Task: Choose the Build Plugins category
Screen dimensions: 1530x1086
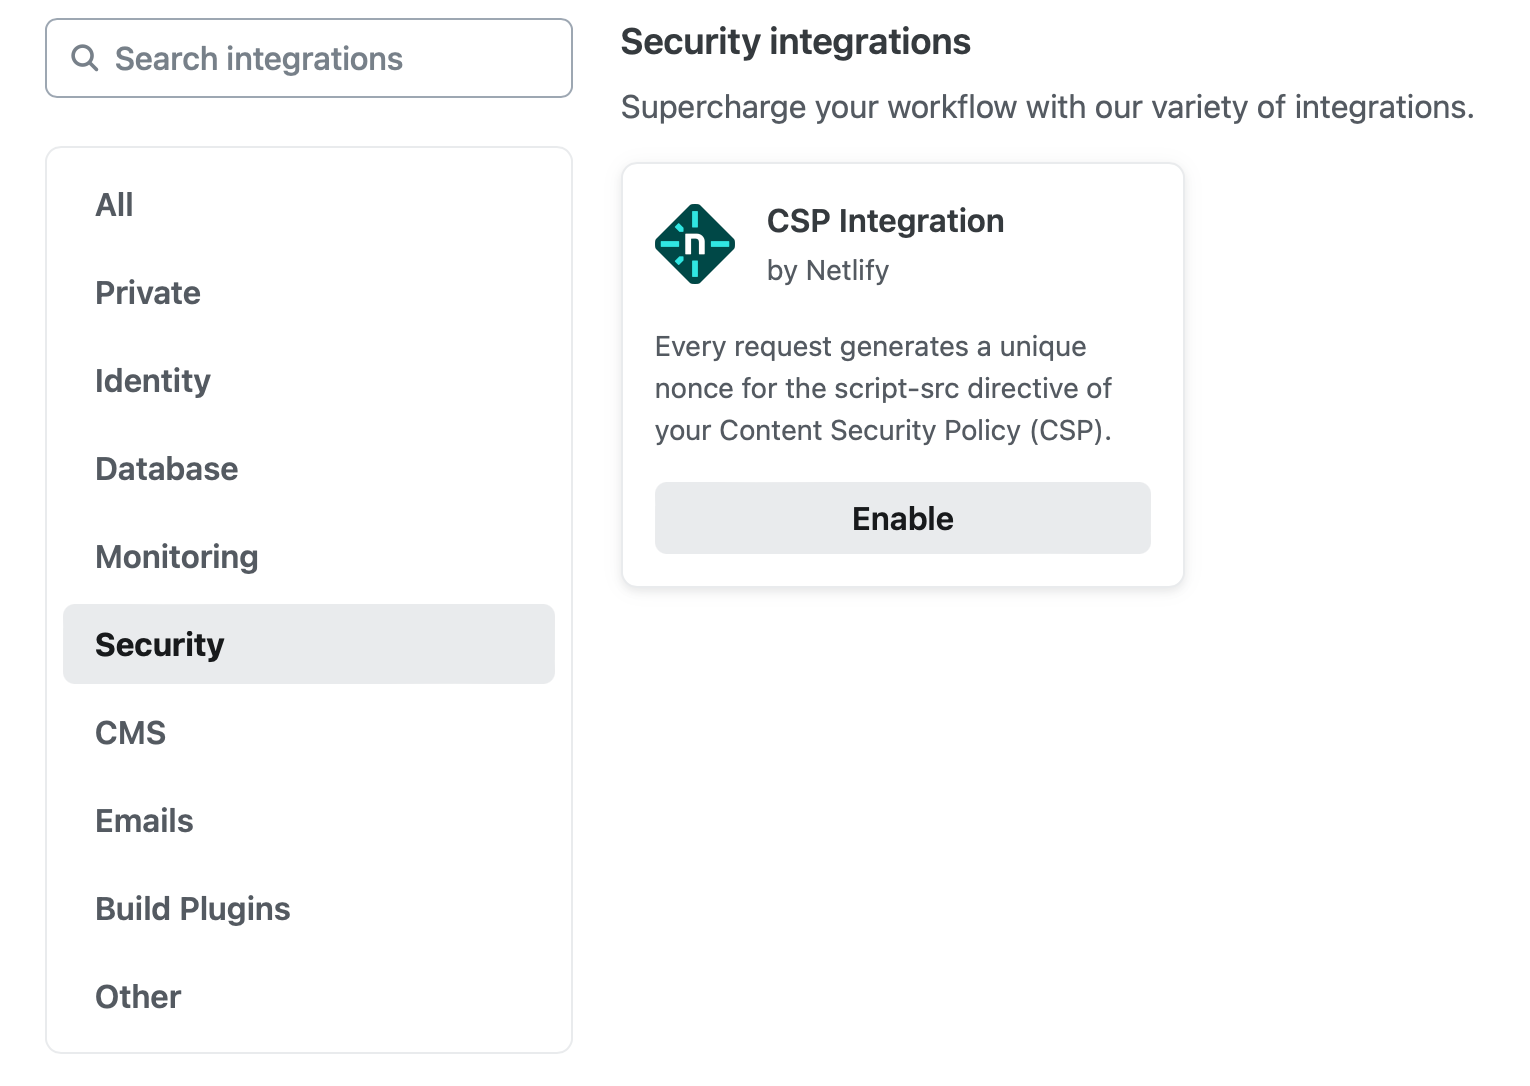Action: [x=193, y=909]
